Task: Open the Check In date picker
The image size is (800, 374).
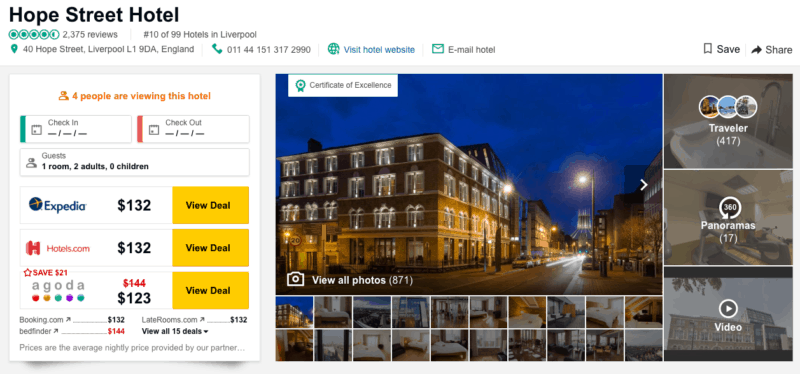Action: point(76,129)
